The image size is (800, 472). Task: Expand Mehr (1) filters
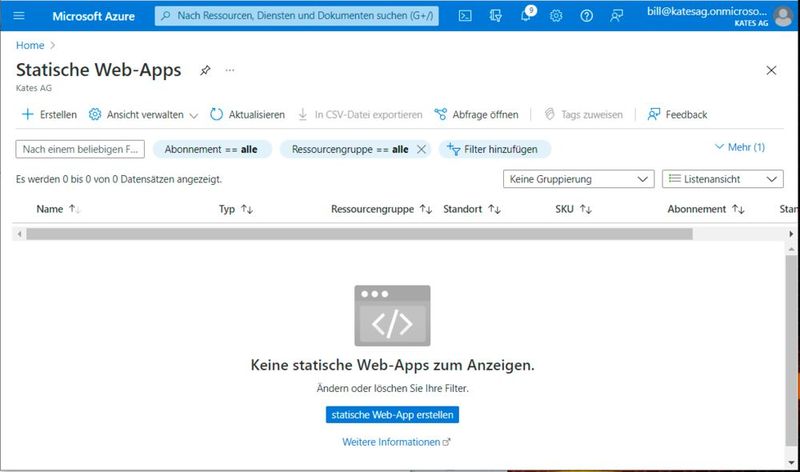coord(740,147)
